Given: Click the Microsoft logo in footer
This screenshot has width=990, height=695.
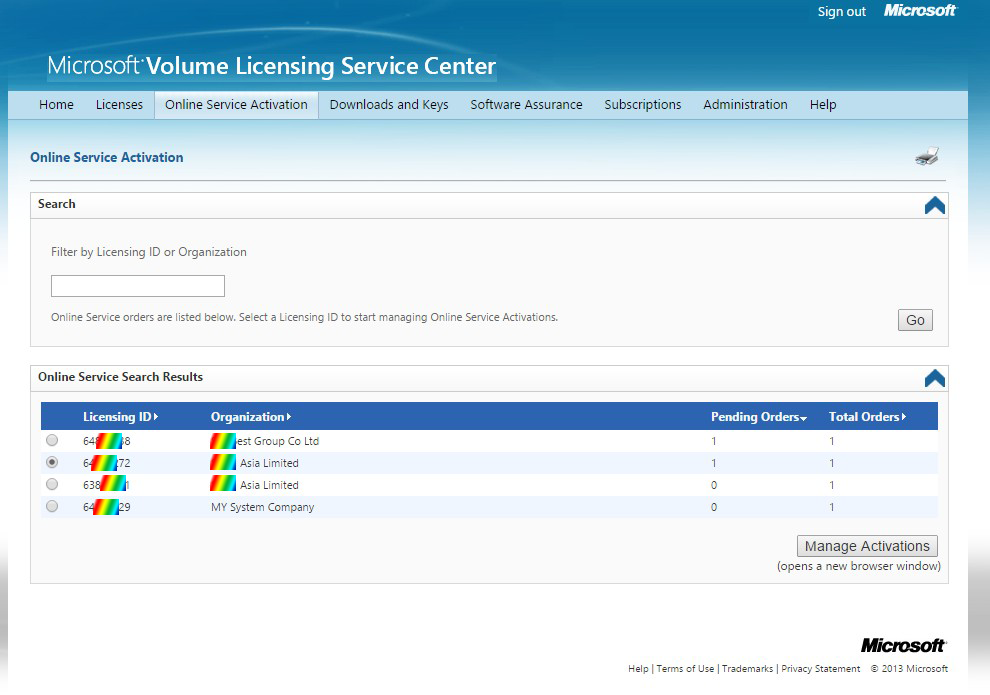Looking at the screenshot, I should (x=904, y=645).
